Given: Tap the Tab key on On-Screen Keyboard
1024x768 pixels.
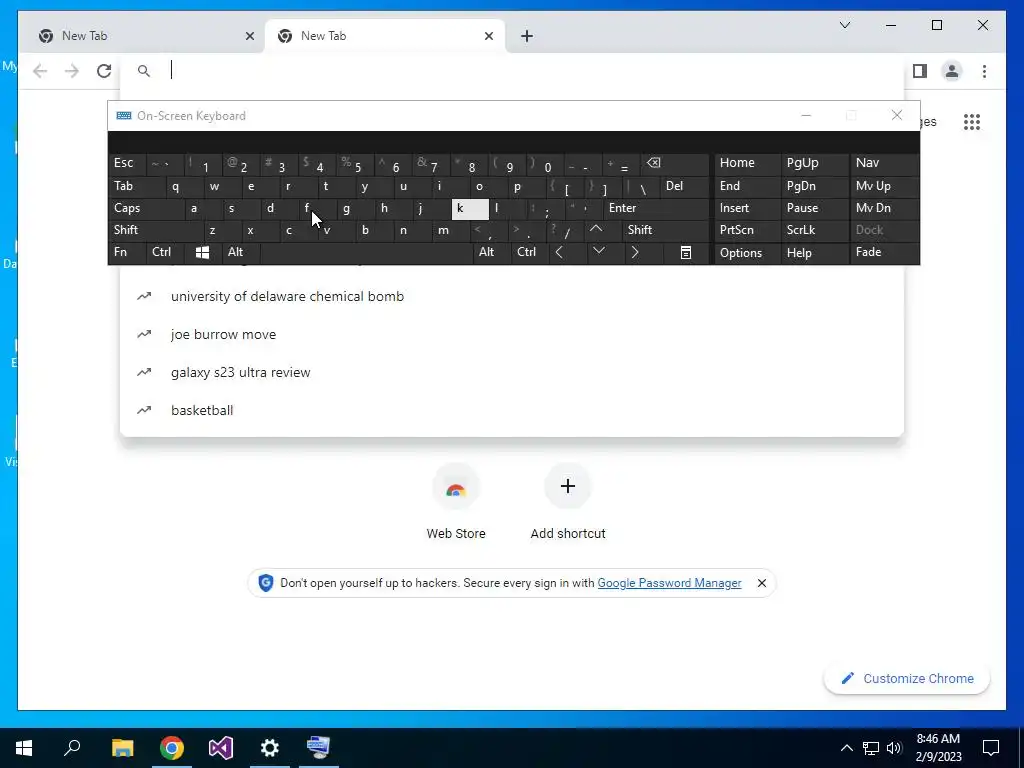Looking at the screenshot, I should point(136,186).
